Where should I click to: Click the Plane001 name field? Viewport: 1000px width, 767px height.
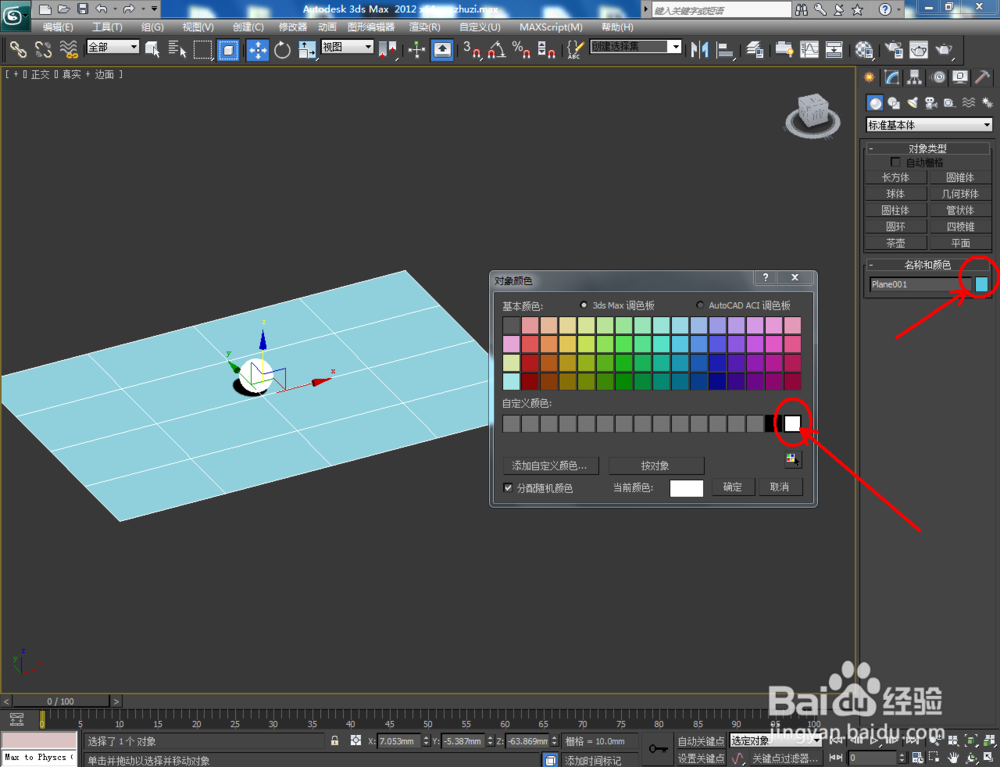point(917,284)
